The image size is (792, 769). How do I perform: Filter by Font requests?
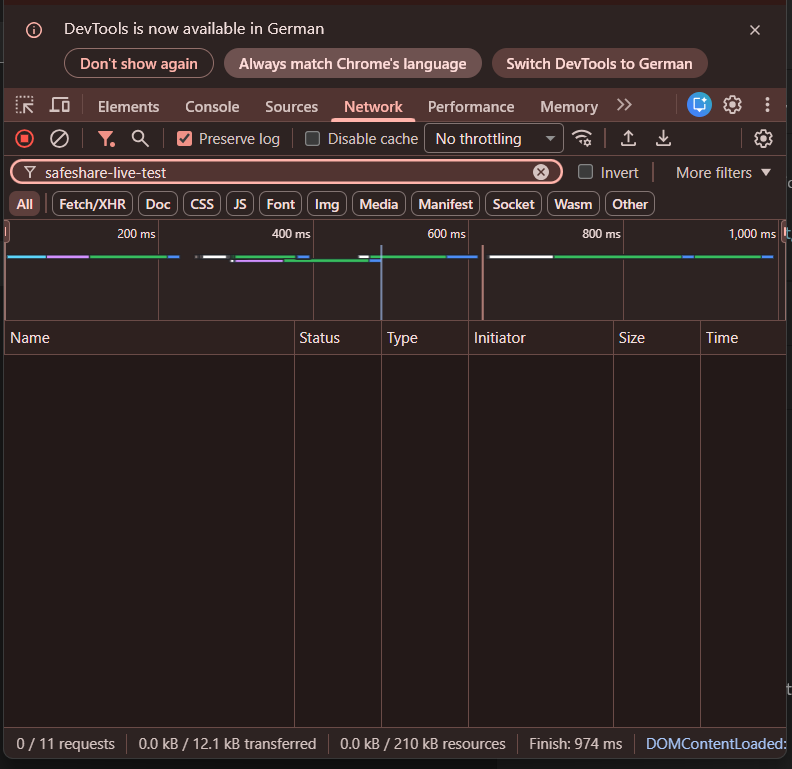281,204
